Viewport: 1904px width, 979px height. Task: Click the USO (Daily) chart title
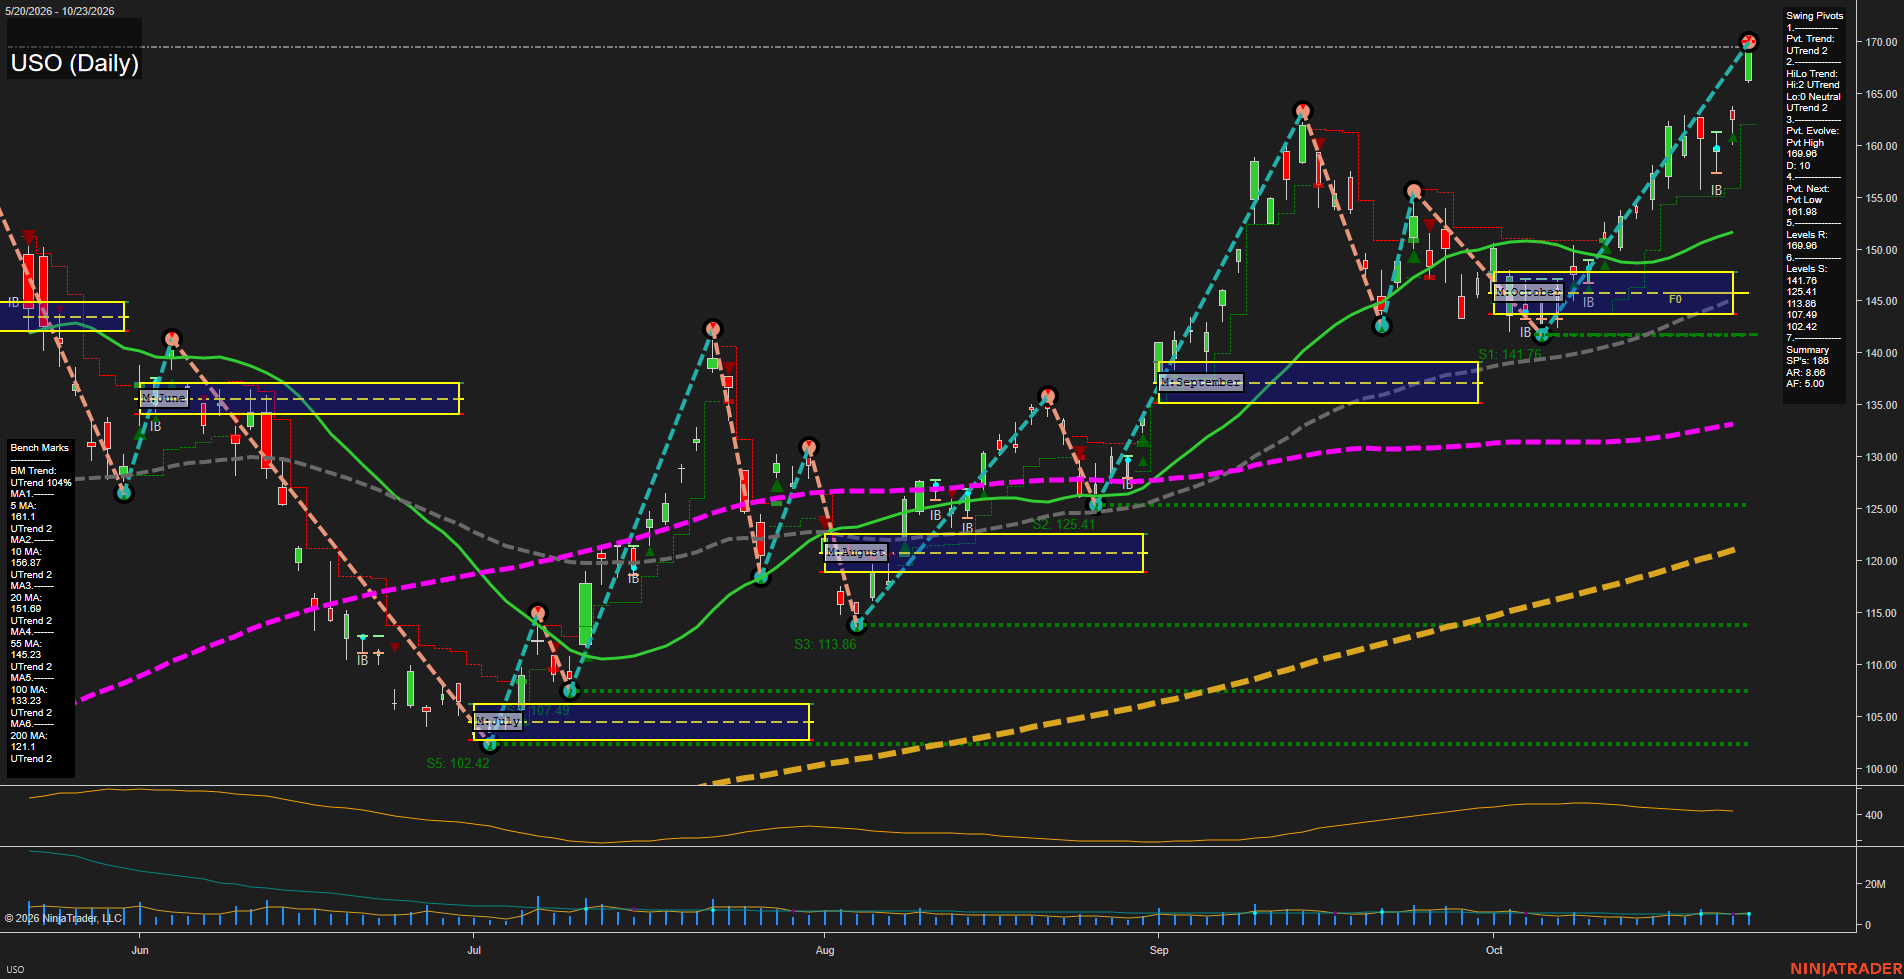74,63
